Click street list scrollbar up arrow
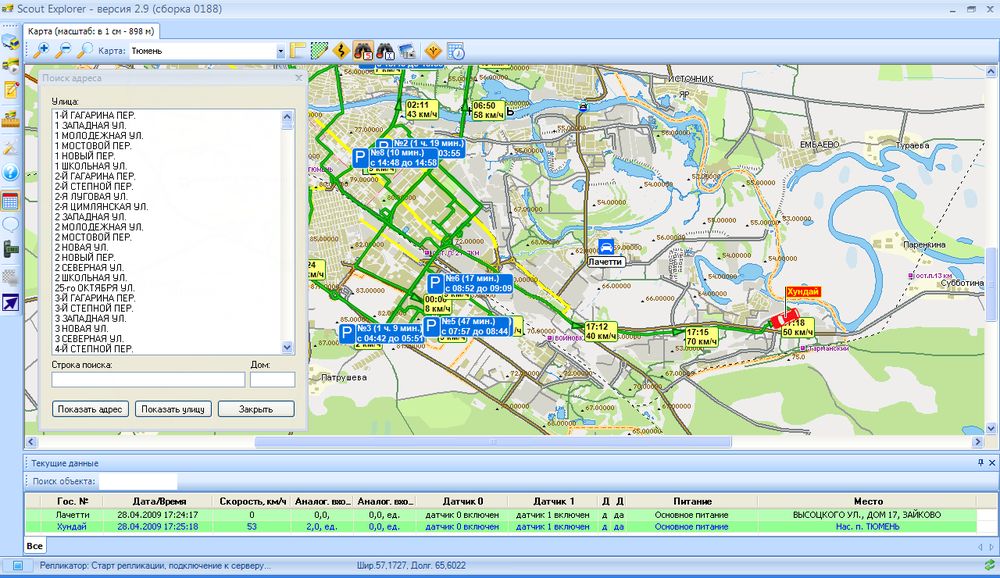 click(x=287, y=116)
